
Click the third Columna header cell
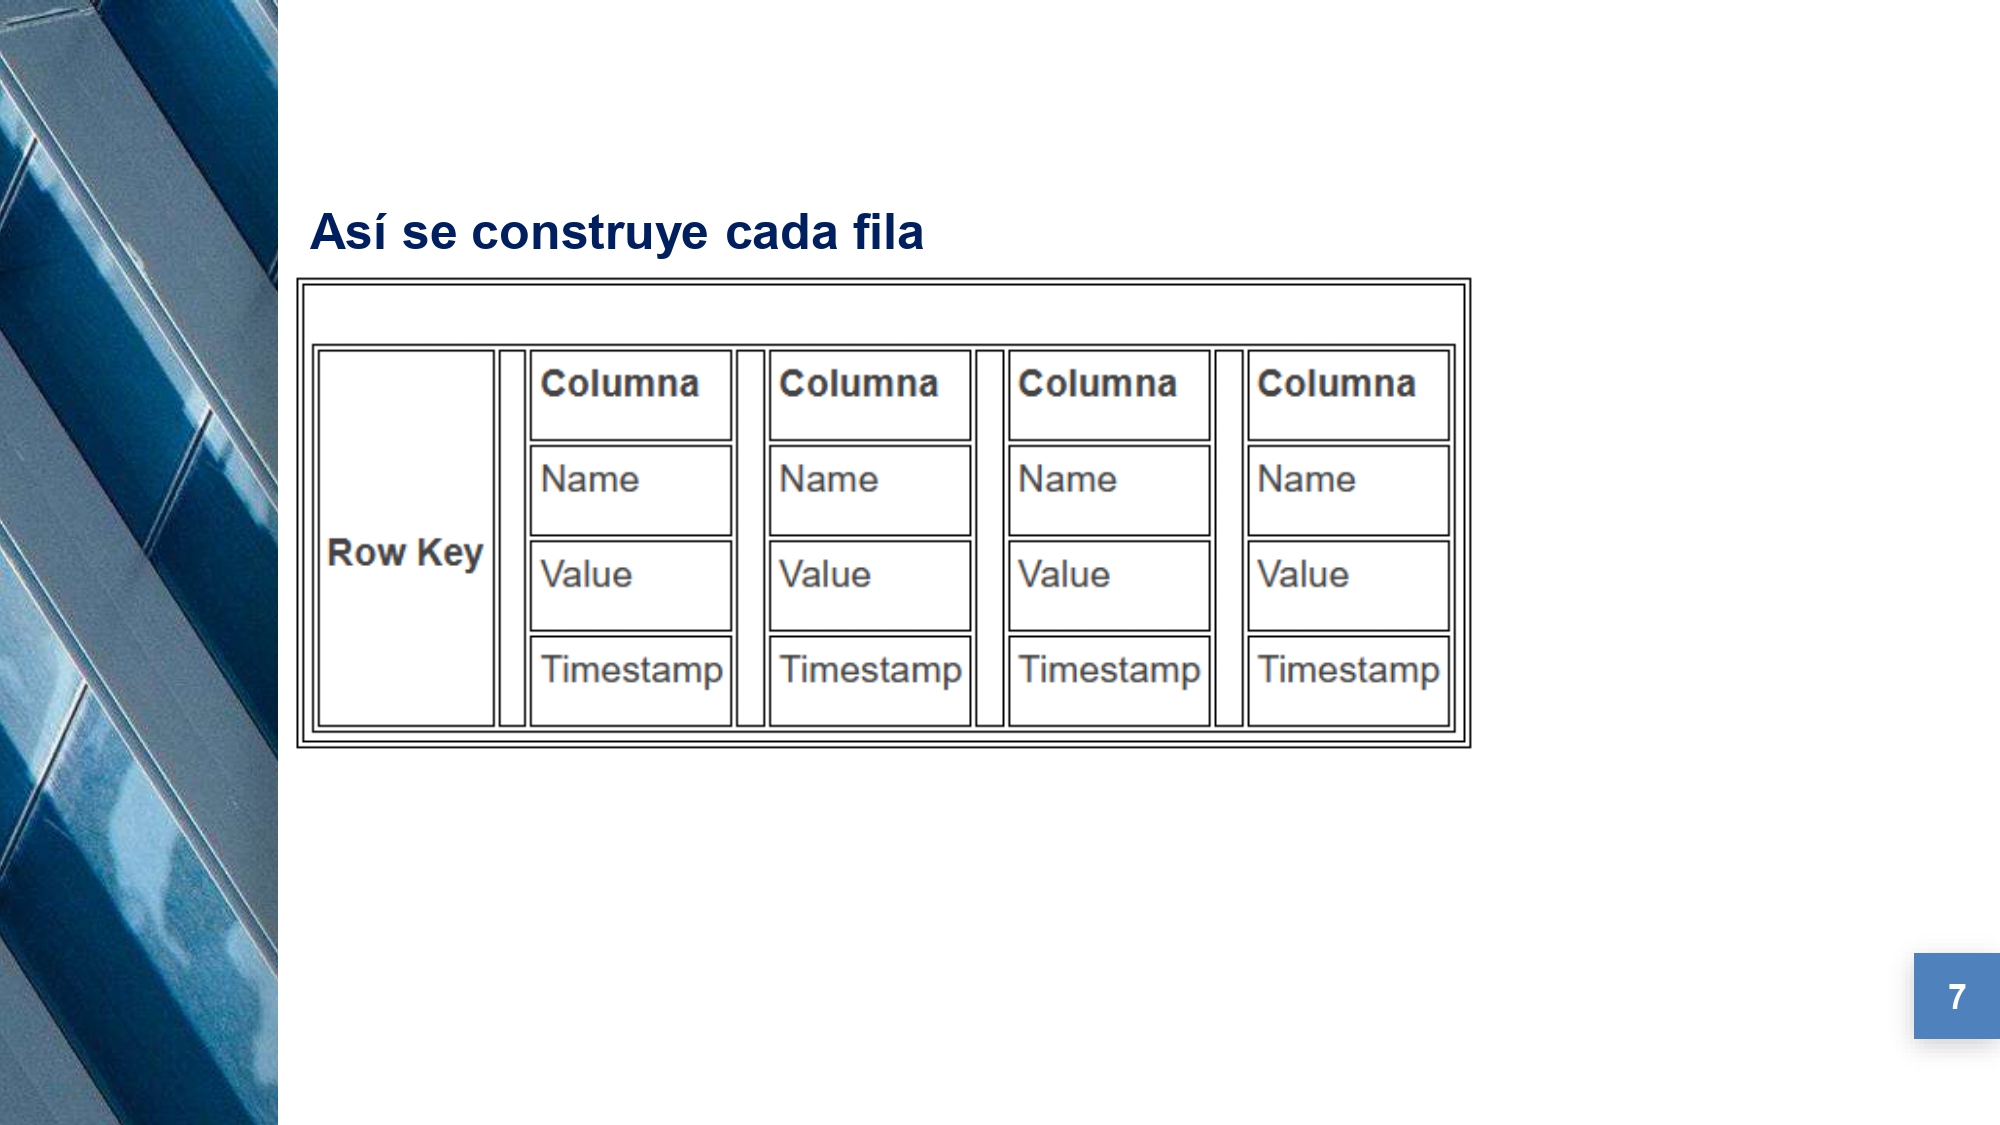(1109, 395)
